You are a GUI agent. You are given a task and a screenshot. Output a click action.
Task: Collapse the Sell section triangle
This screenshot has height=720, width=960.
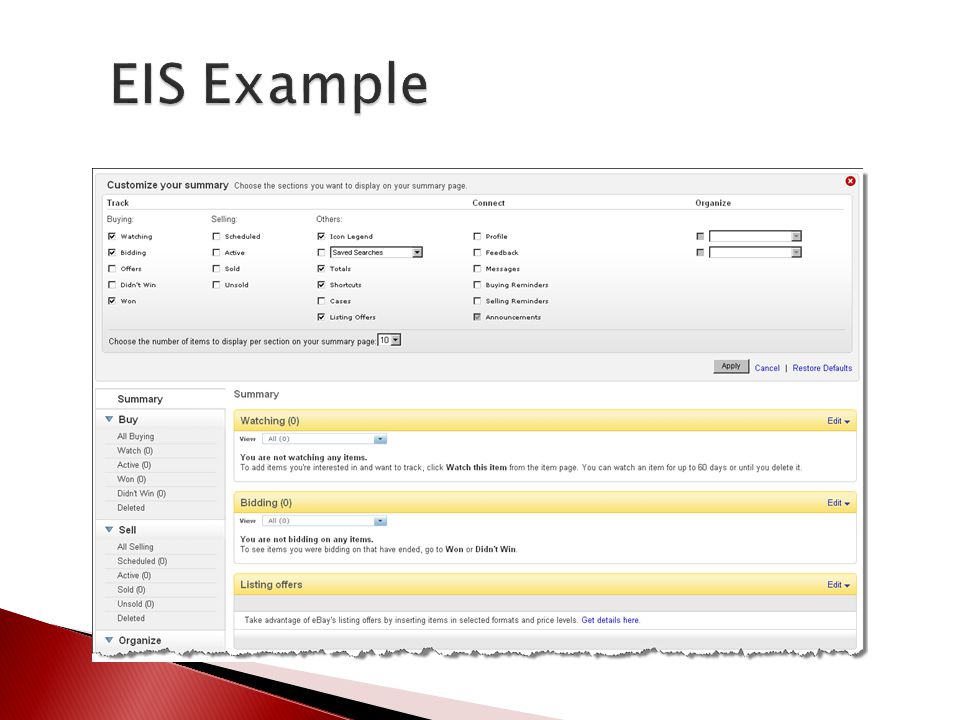click(x=109, y=530)
